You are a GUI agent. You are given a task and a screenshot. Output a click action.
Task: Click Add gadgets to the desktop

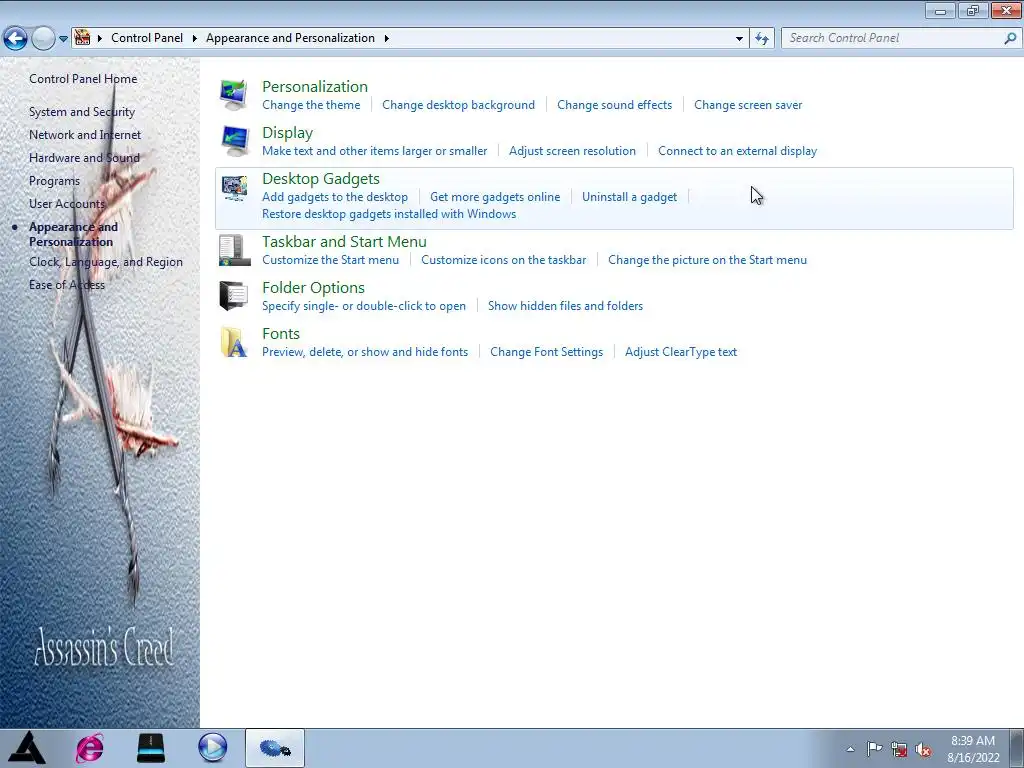click(335, 197)
